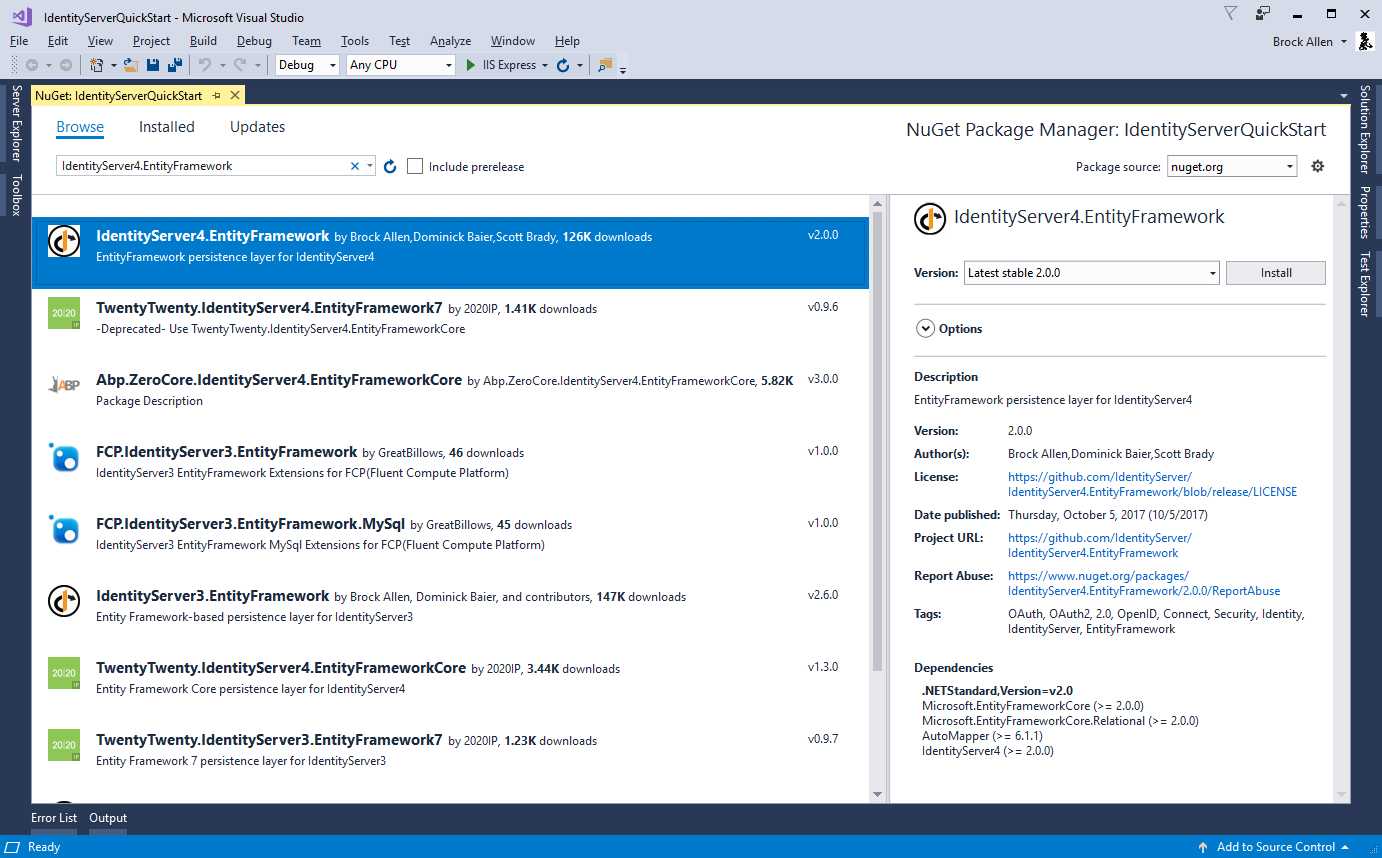The height and width of the screenshot is (858, 1382).
Task: Click the Install button
Action: pos(1276,273)
